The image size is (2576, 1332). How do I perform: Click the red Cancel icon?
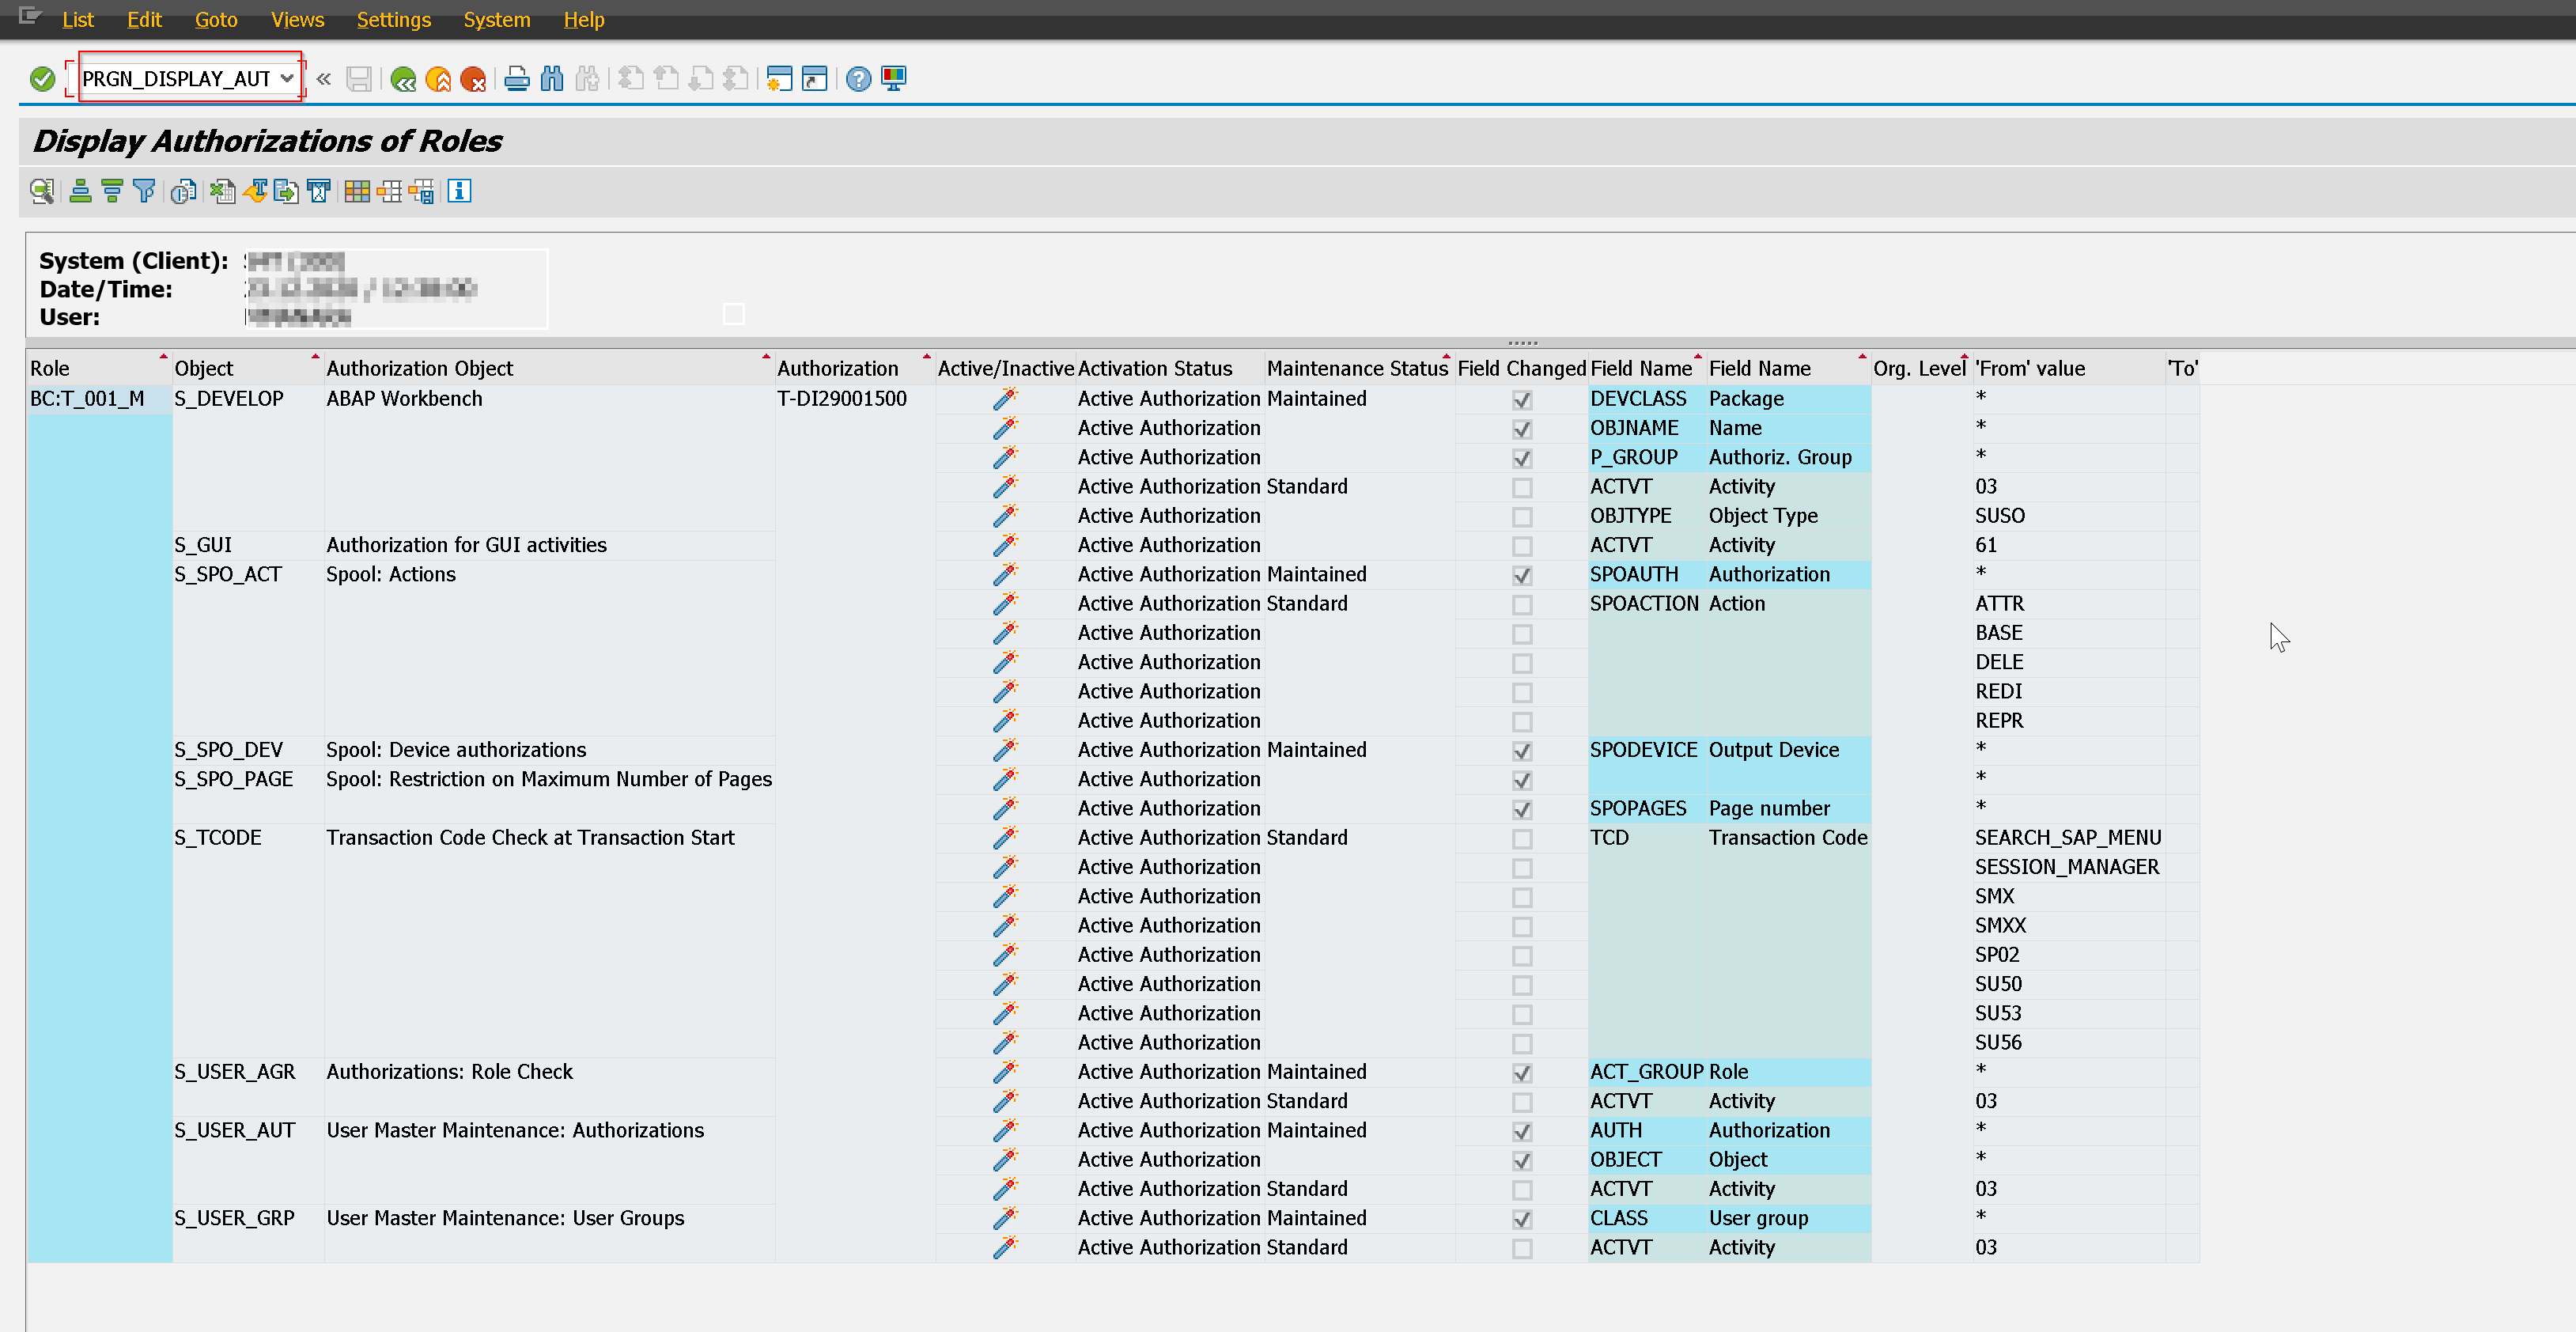click(x=473, y=79)
